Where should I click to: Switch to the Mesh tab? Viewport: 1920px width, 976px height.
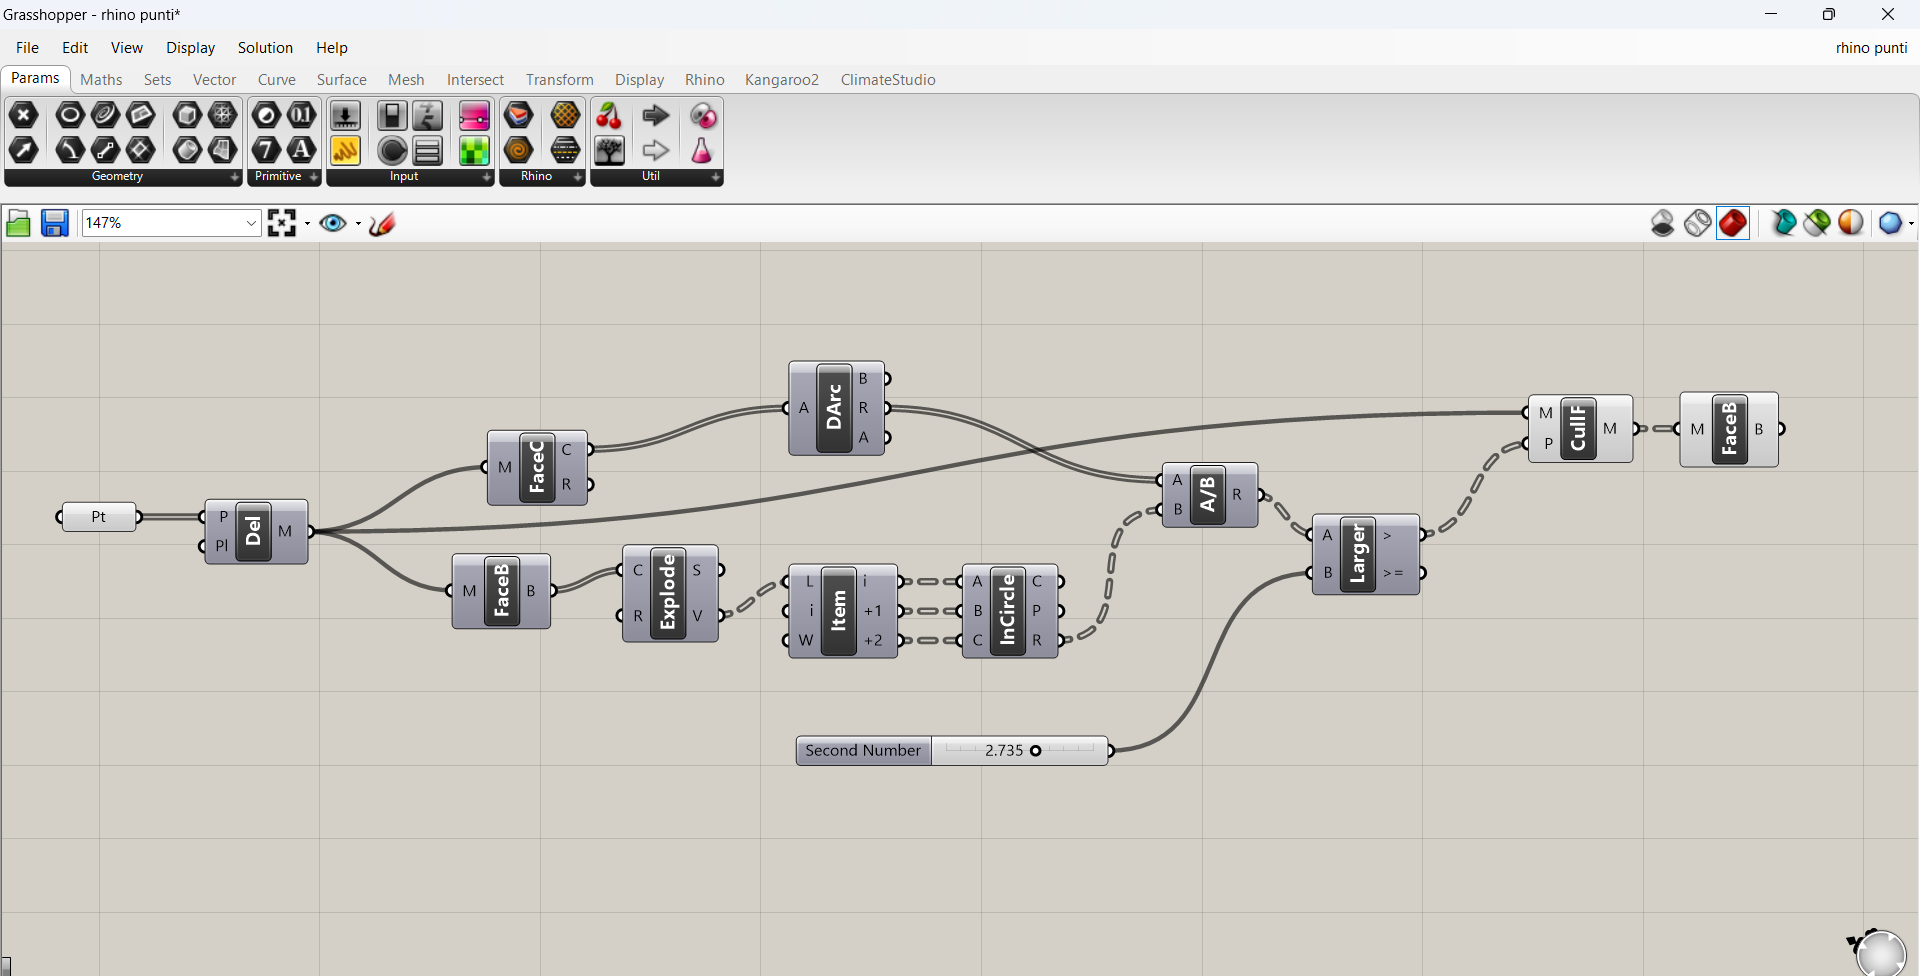pyautogui.click(x=406, y=79)
